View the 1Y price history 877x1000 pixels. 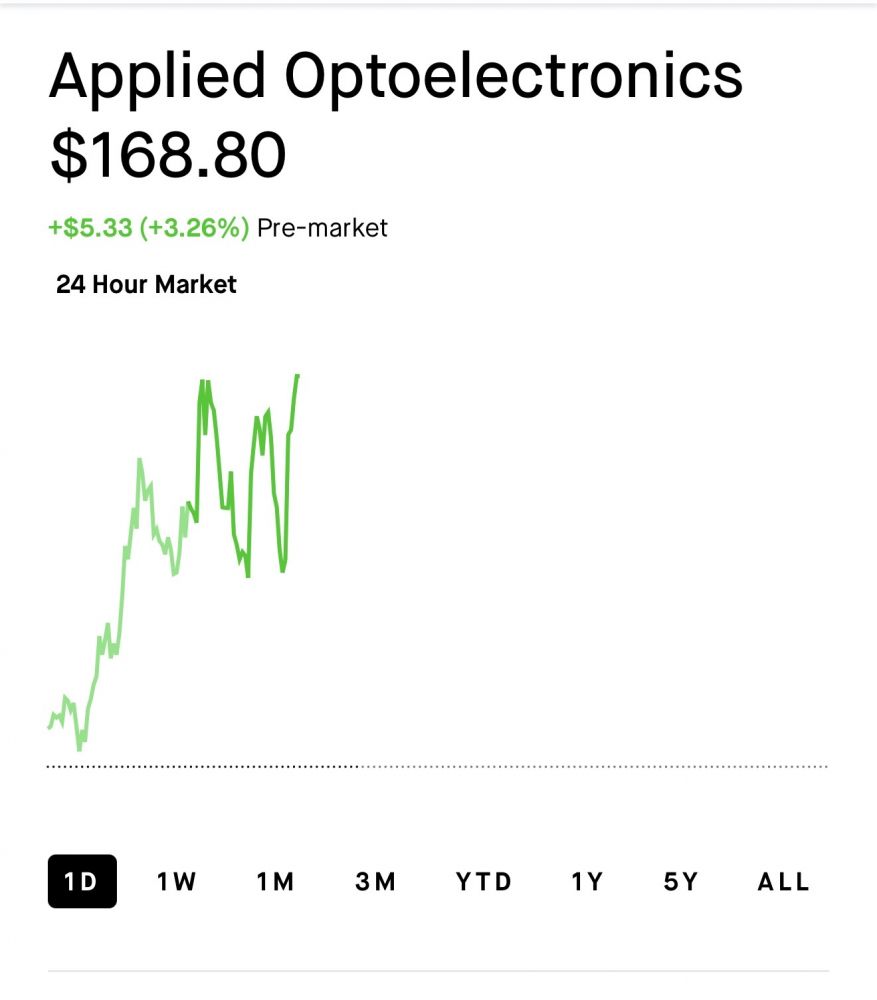pyautogui.click(x=588, y=882)
